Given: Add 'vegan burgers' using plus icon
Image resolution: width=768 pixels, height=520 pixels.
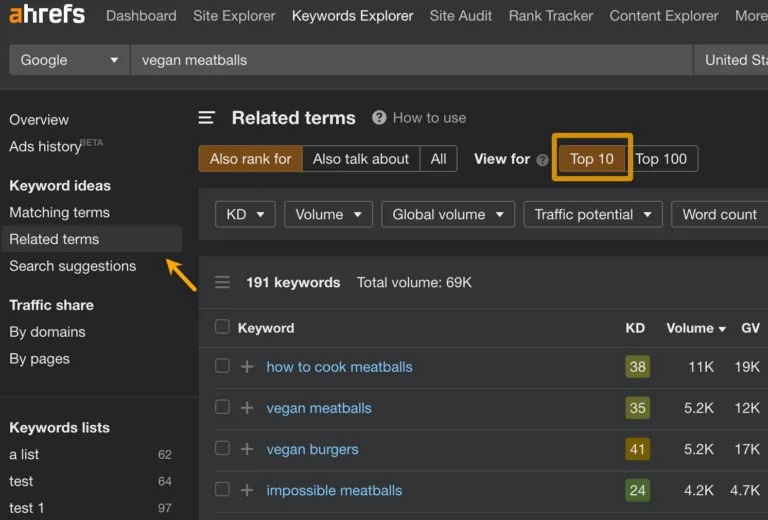Looking at the screenshot, I should coord(247,449).
